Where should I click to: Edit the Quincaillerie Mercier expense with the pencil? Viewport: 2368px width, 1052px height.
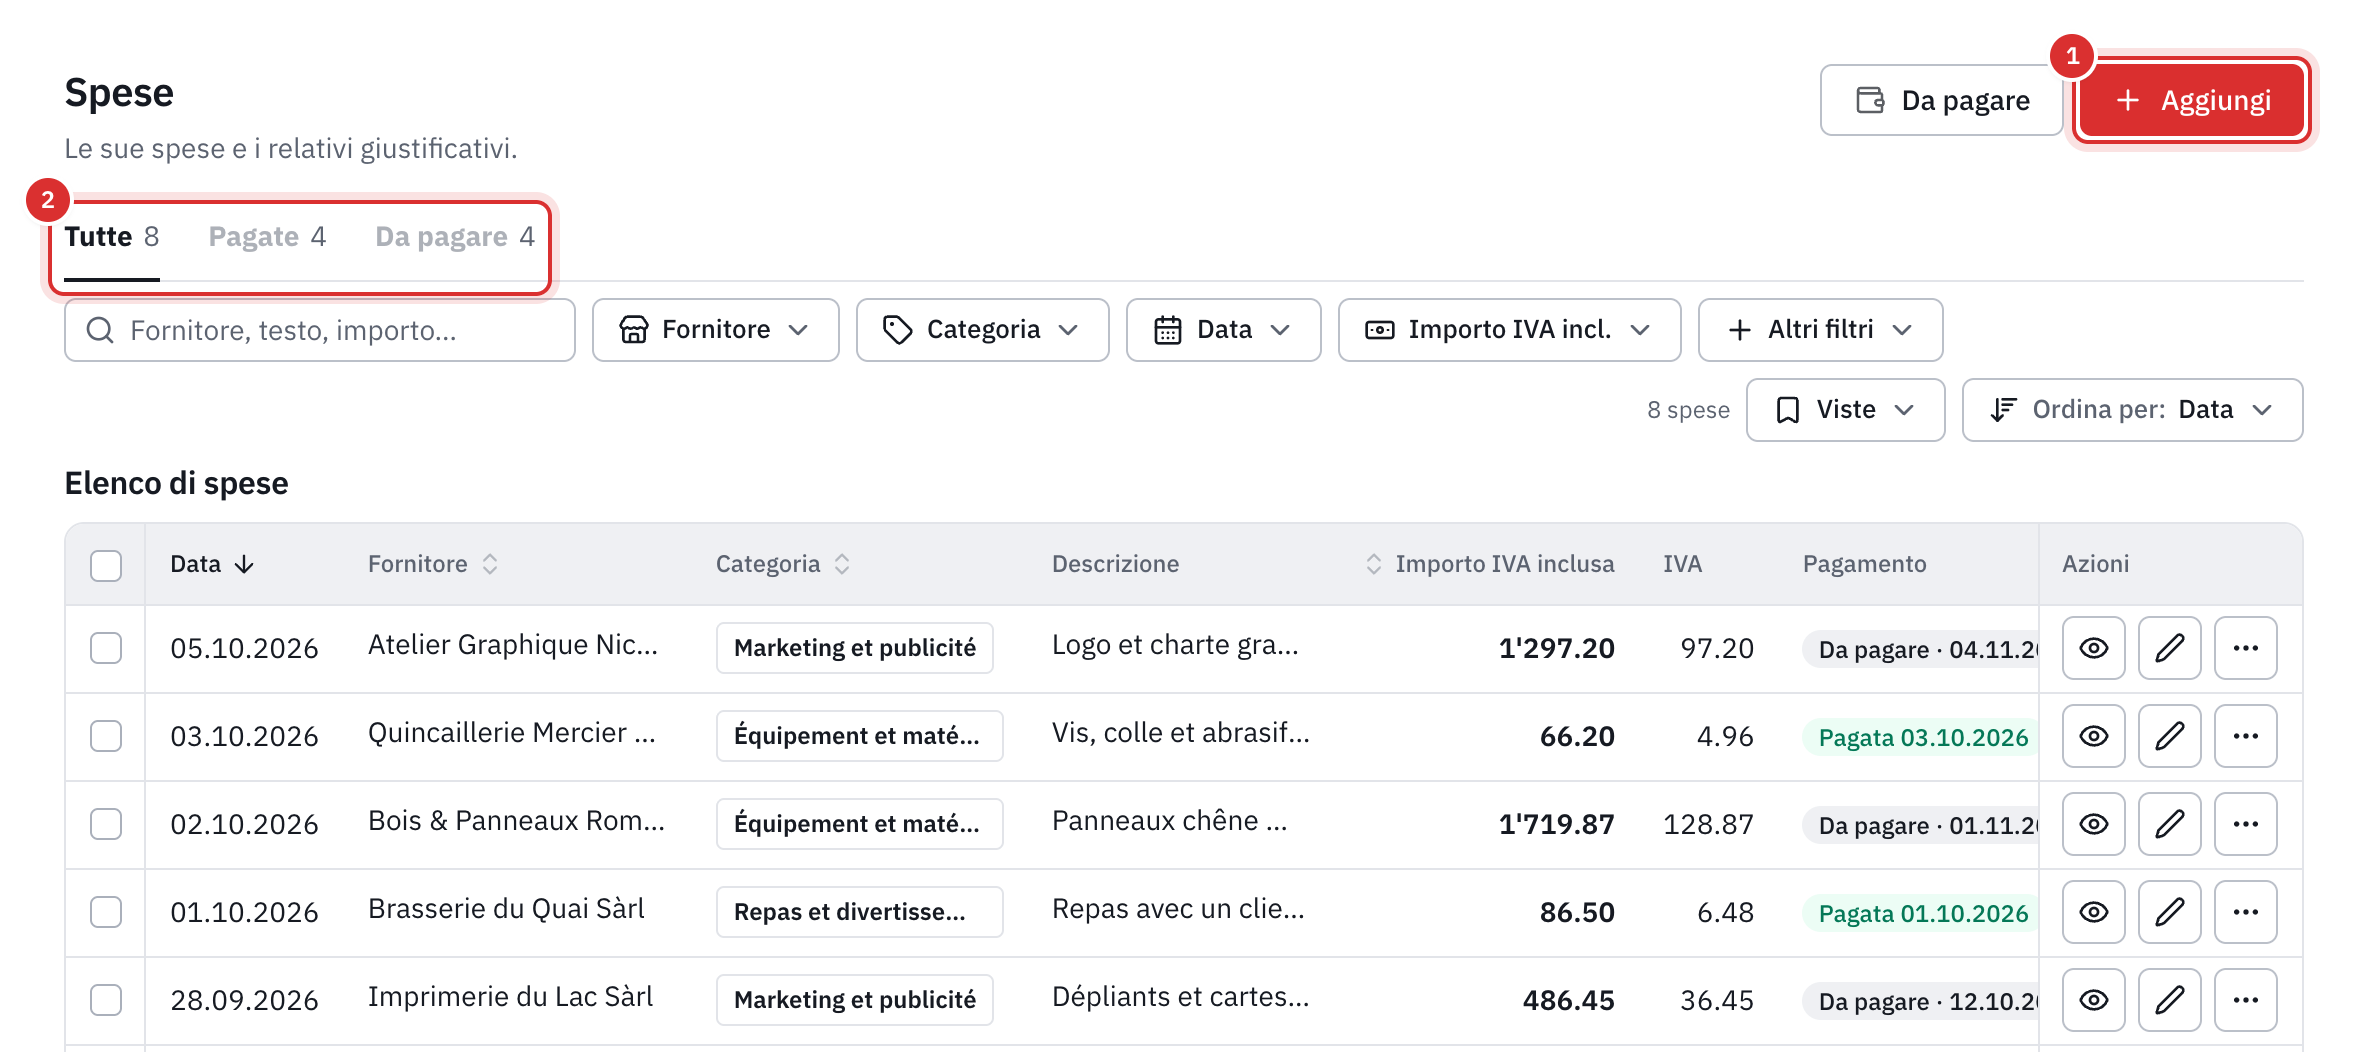coord(2169,736)
